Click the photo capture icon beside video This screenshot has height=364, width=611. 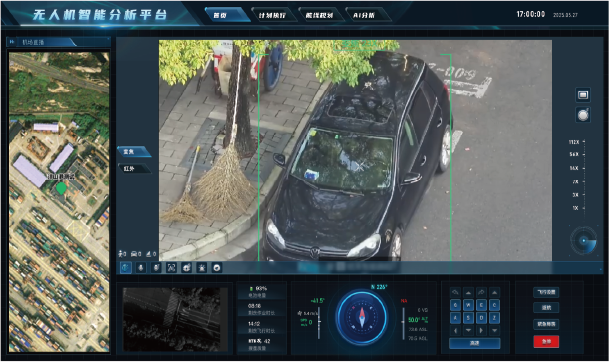(x=583, y=95)
